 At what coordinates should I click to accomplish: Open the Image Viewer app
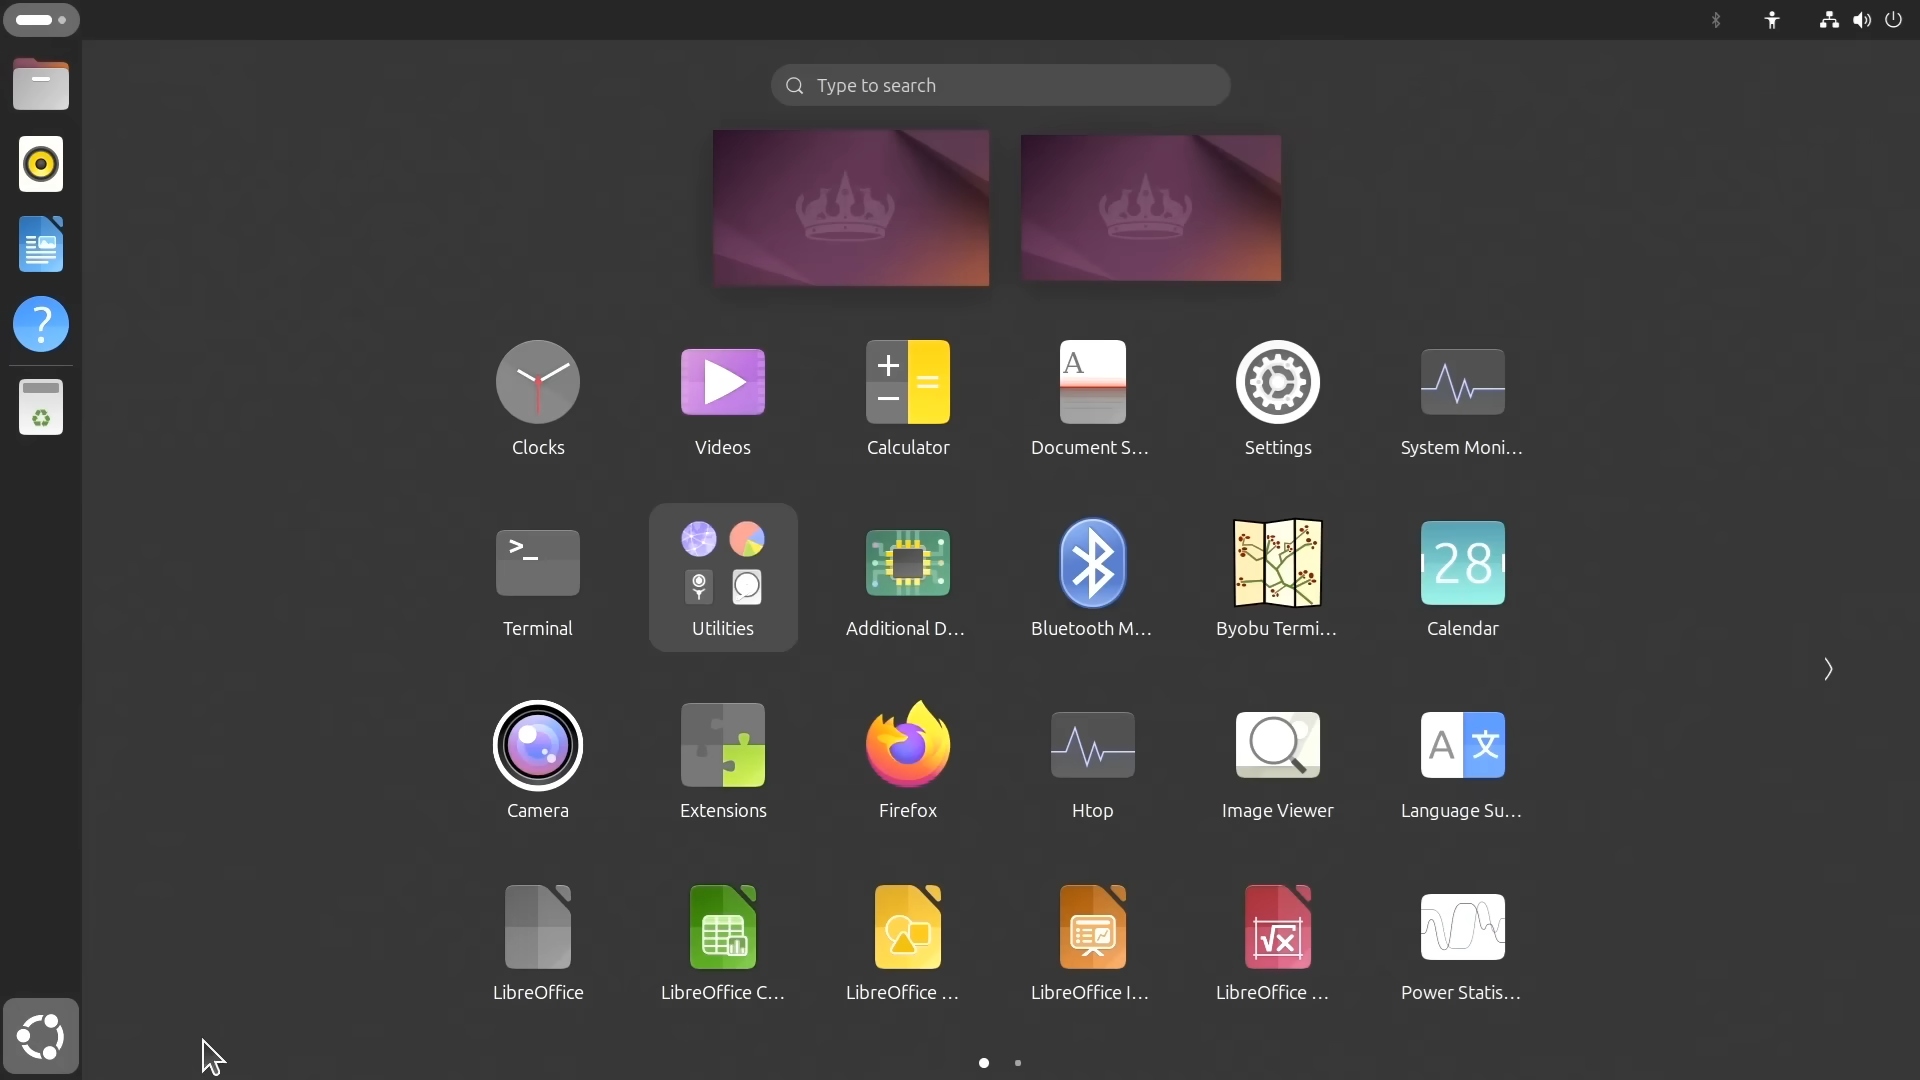coord(1277,745)
